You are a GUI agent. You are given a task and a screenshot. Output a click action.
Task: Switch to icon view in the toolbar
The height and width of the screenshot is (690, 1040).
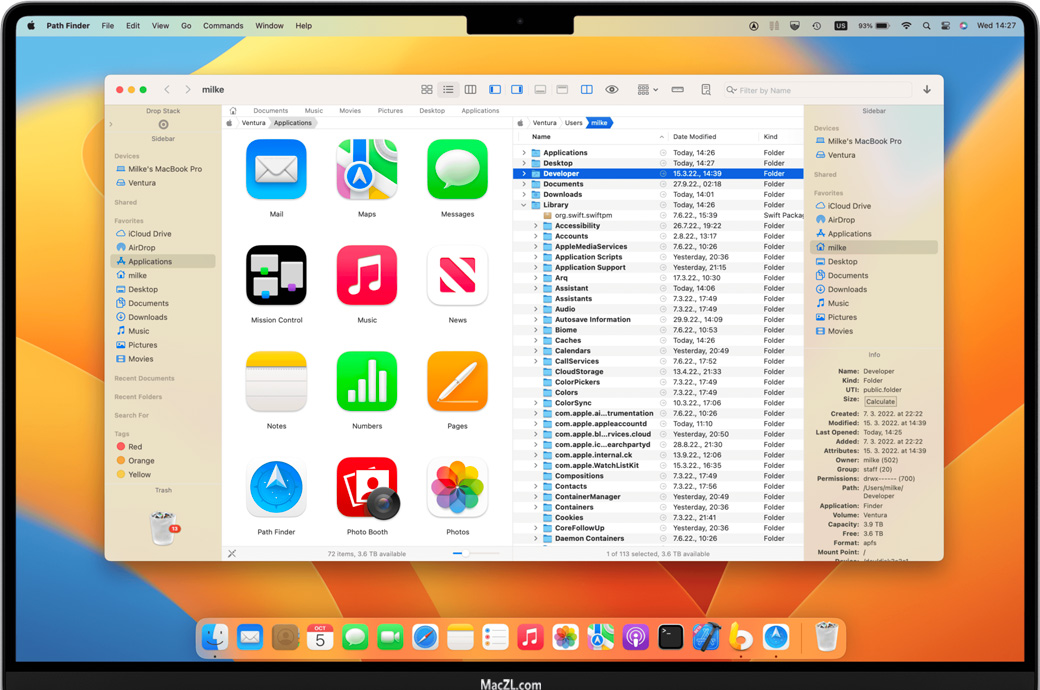click(426, 90)
